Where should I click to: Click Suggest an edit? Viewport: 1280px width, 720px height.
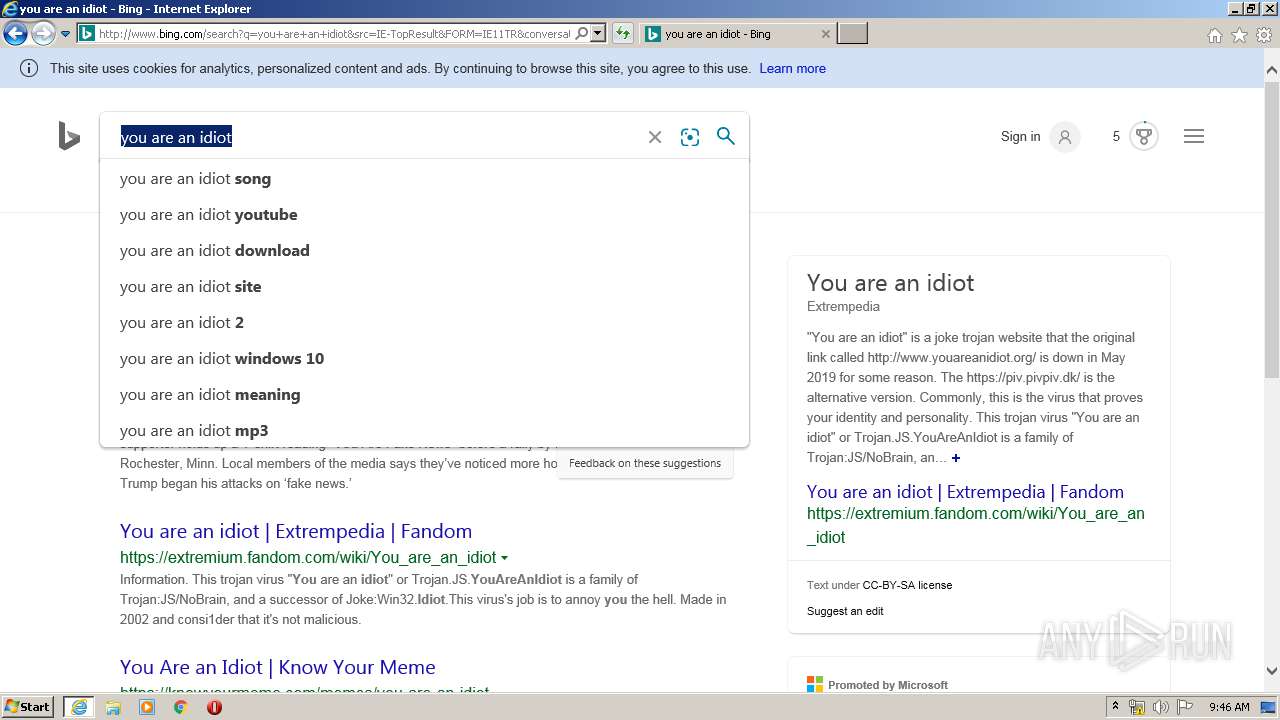(845, 611)
